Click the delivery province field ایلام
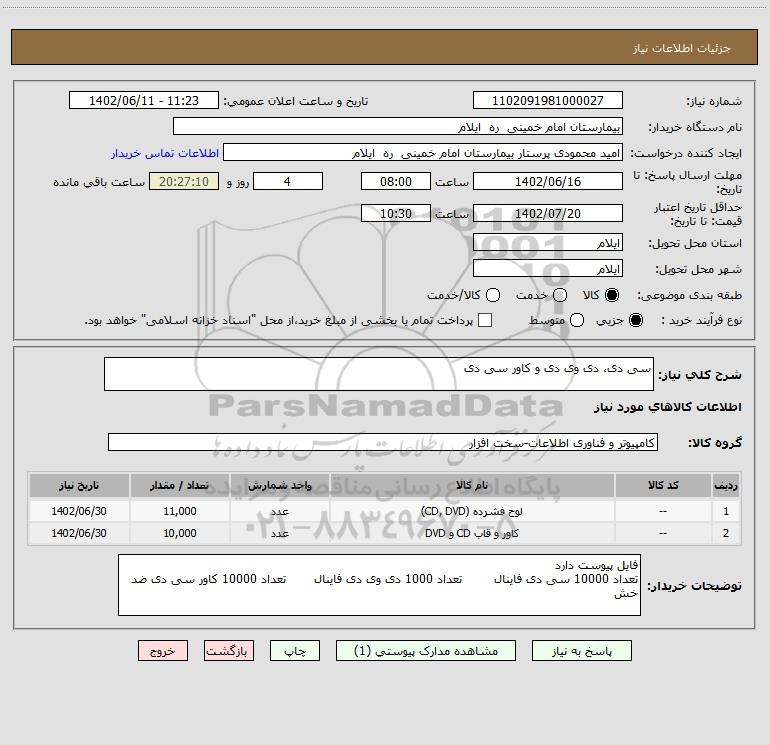This screenshot has height=745, width=770. pos(548,243)
